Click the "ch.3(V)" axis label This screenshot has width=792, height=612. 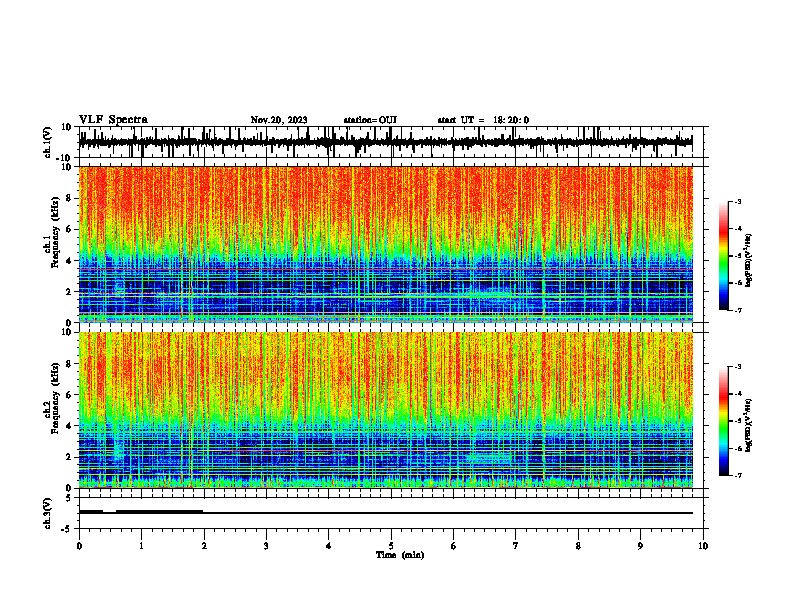[x=48, y=513]
